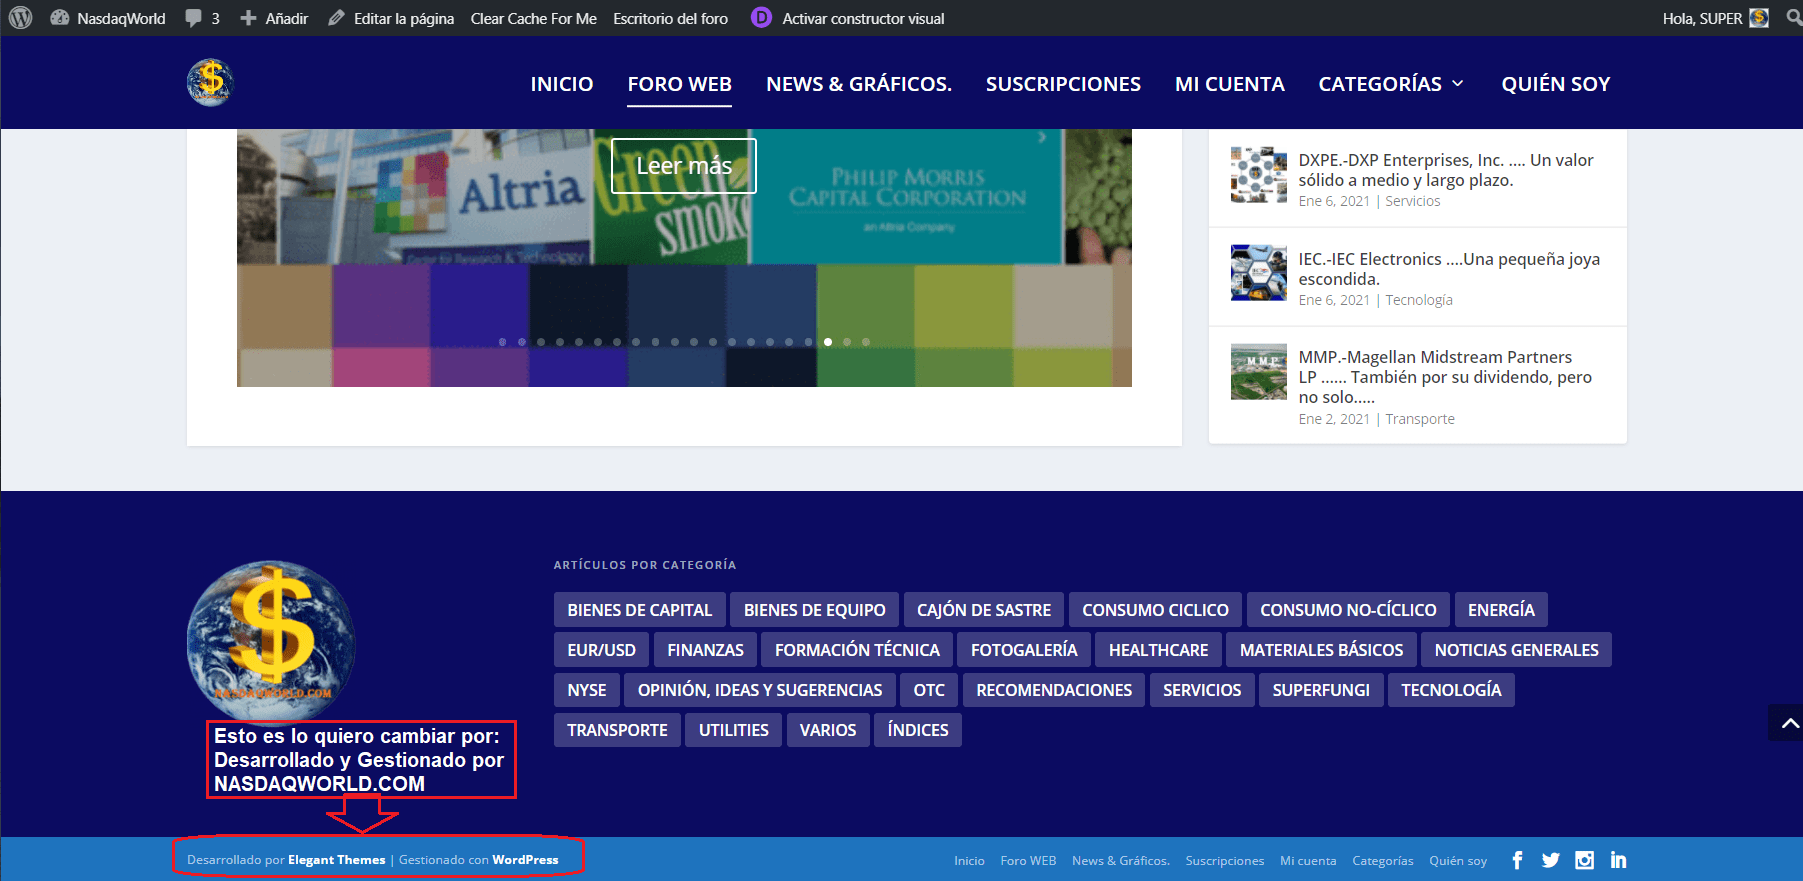Screen dimensions: 1803x881
Task: Open WordPress footer credit link
Action: [x=525, y=860]
